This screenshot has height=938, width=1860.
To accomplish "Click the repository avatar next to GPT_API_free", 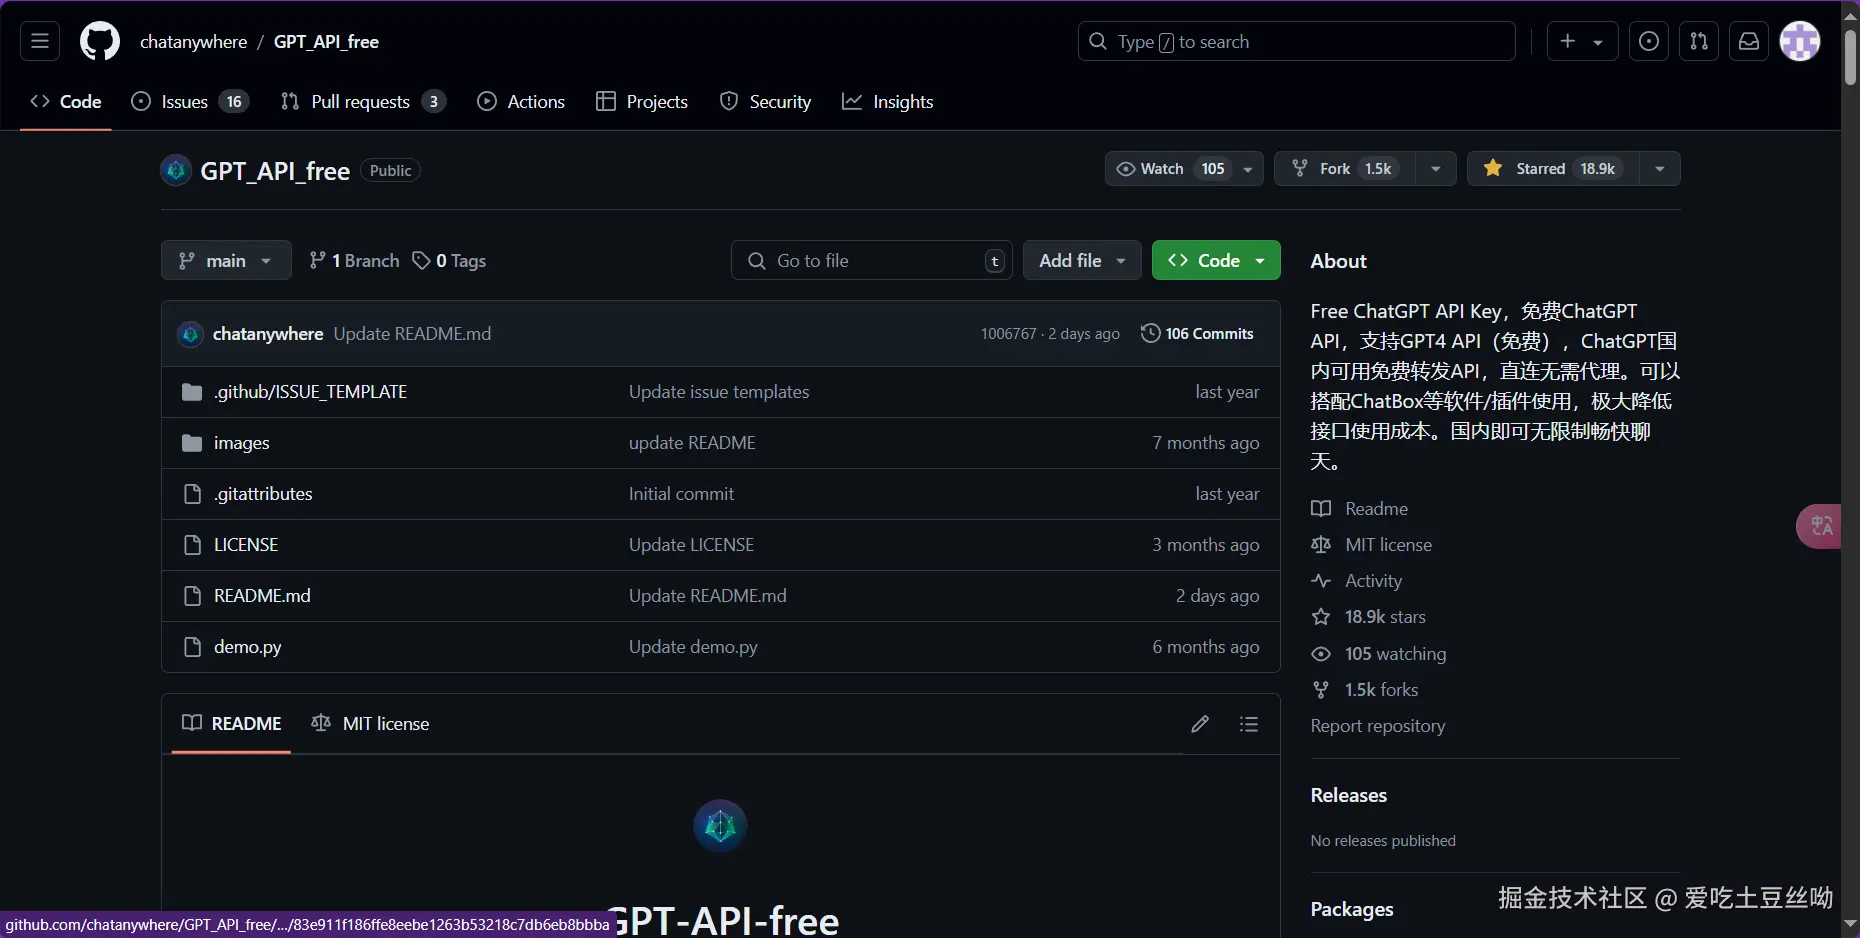I will point(176,170).
